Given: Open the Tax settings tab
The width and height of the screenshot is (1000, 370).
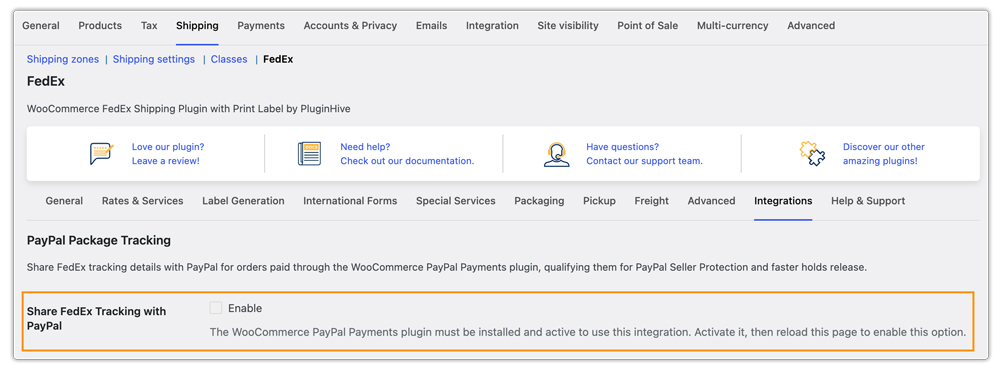Looking at the screenshot, I should tap(149, 26).
